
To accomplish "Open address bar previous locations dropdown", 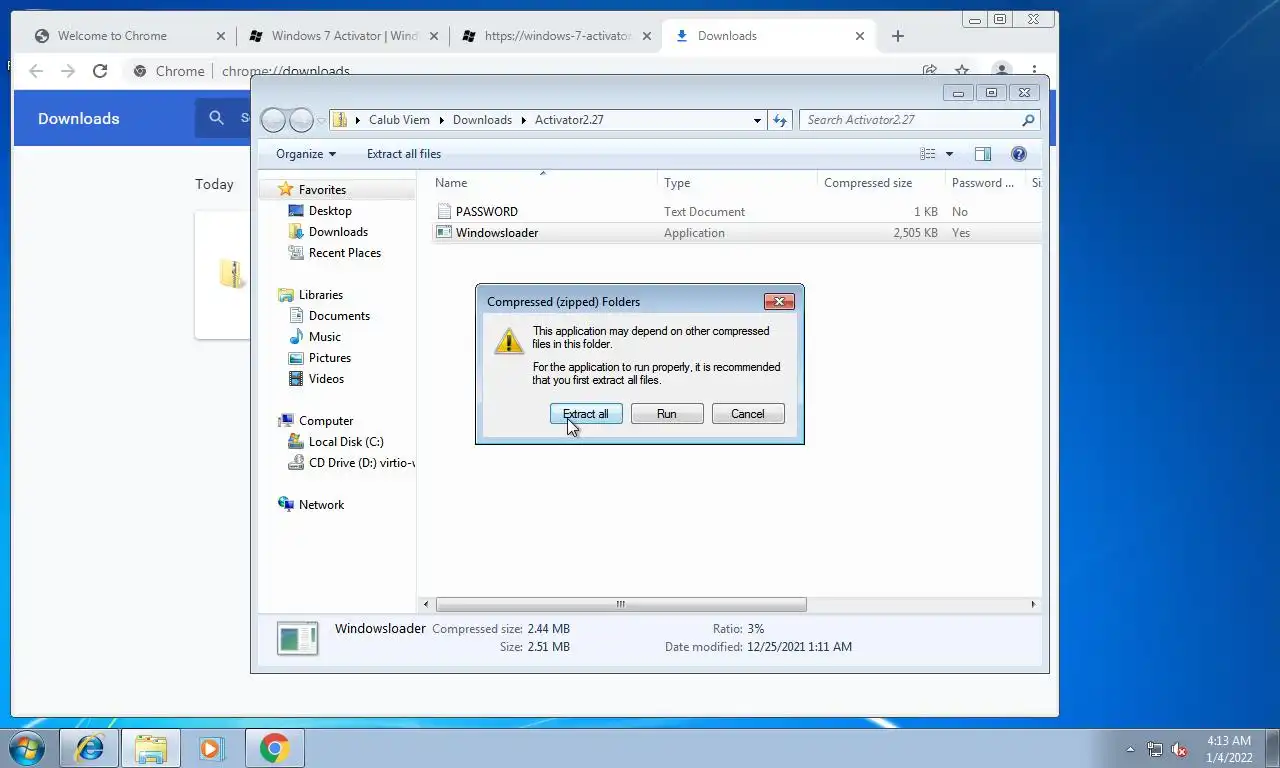I will [x=757, y=120].
